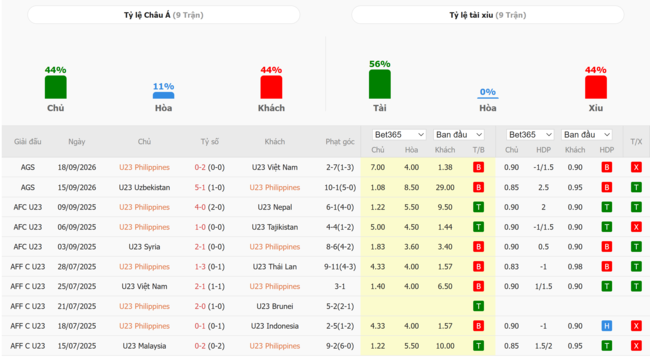Click red X T/X badge in Indonesia row
Image resolution: width=650 pixels, height=360 pixels.
(636, 326)
